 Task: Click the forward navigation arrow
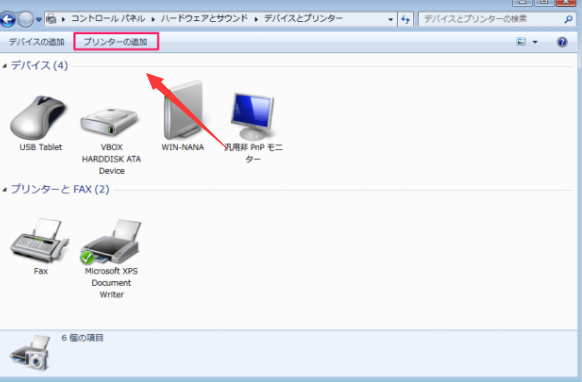pyautogui.click(x=26, y=19)
